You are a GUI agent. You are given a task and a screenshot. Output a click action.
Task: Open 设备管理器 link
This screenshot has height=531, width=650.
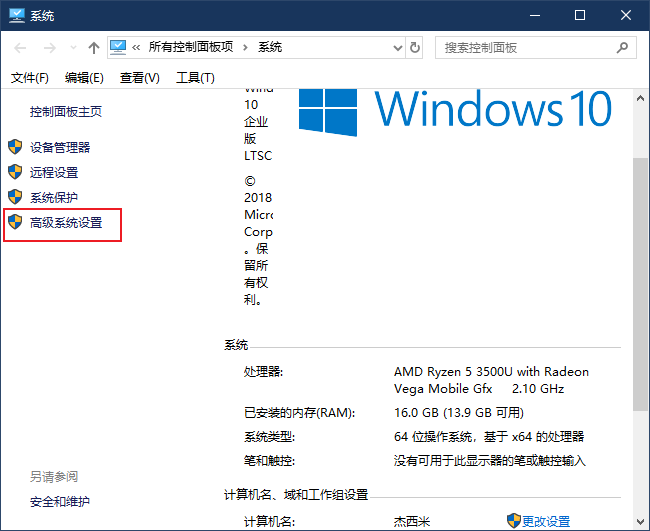60,147
